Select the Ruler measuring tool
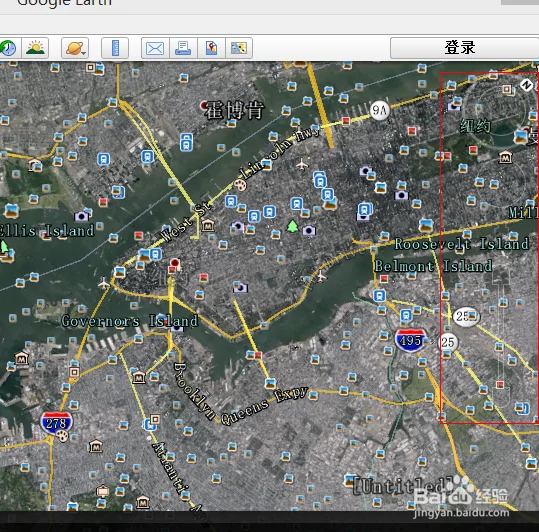This screenshot has width=539, height=532. (115, 48)
